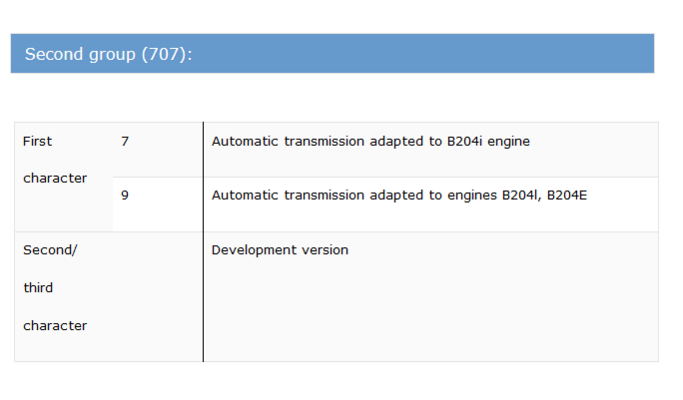Click the blue header banner

pyautogui.click(x=332, y=53)
